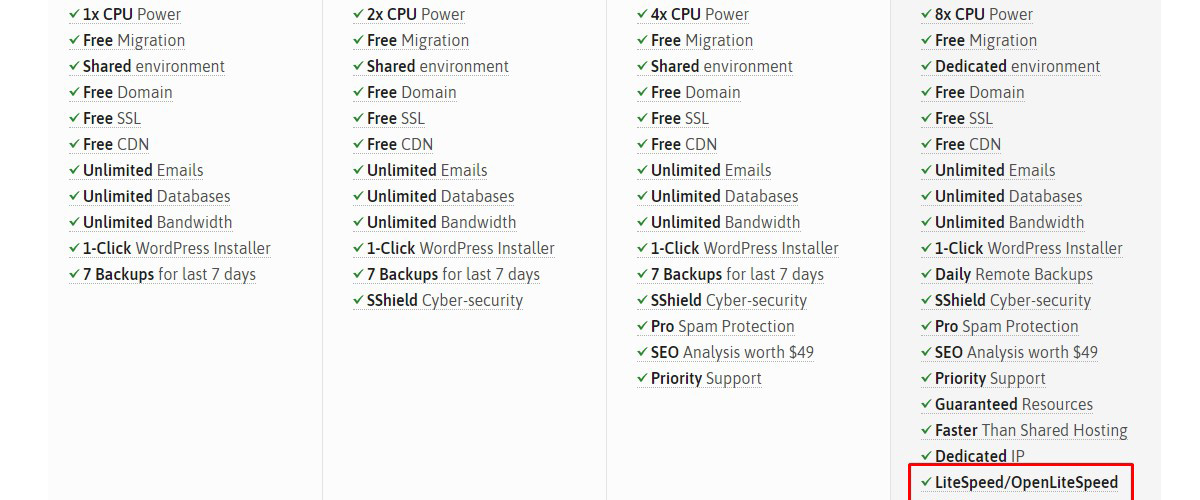Click checkmark beside Dedicated IP

click(x=926, y=456)
